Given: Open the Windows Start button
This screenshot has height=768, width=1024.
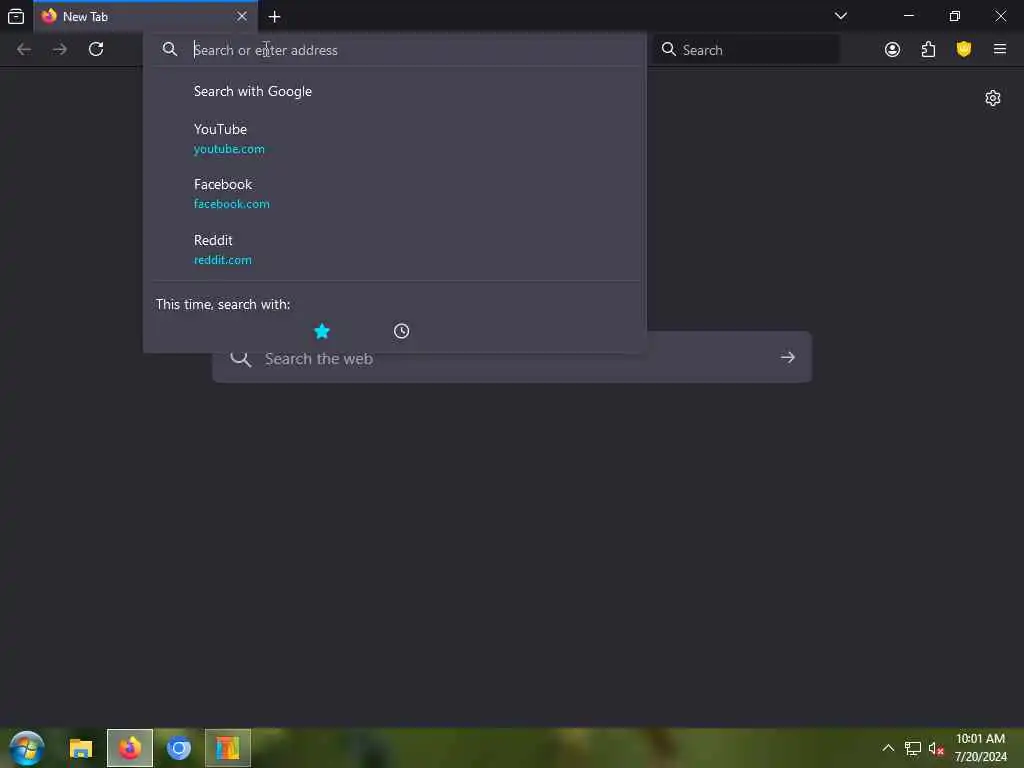Looking at the screenshot, I should click(x=27, y=748).
